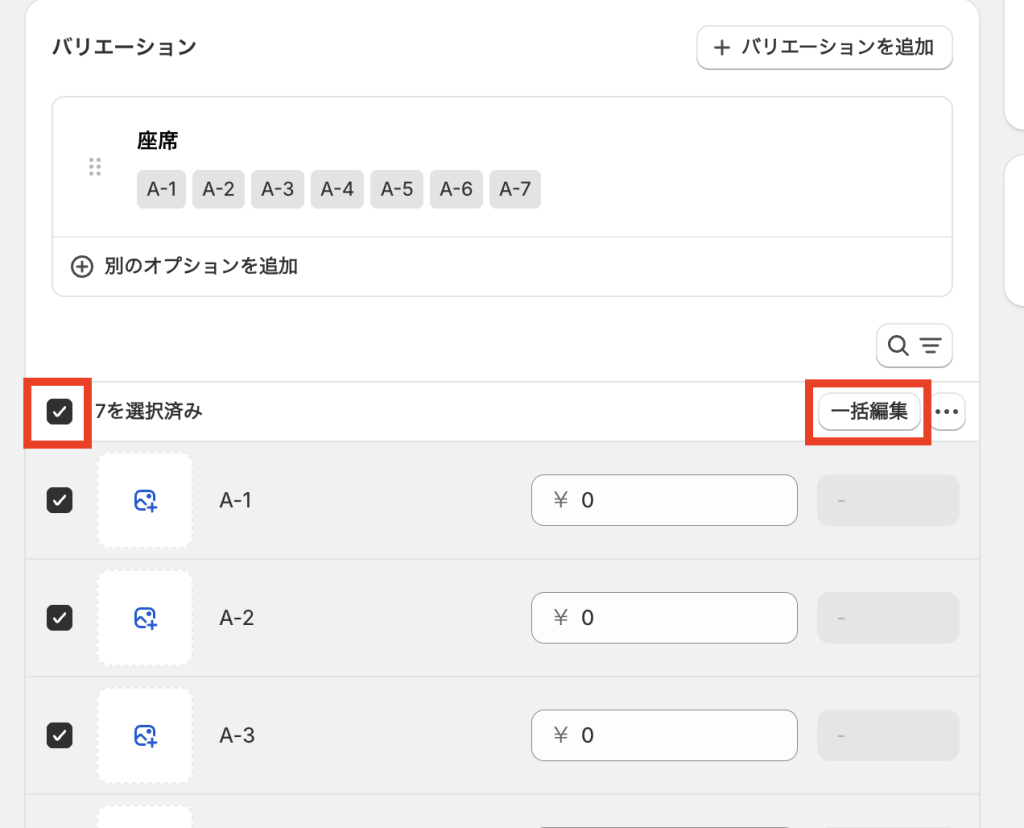Click the add image icon for A-2
Screen dimensions: 1024x828
coord(145,618)
